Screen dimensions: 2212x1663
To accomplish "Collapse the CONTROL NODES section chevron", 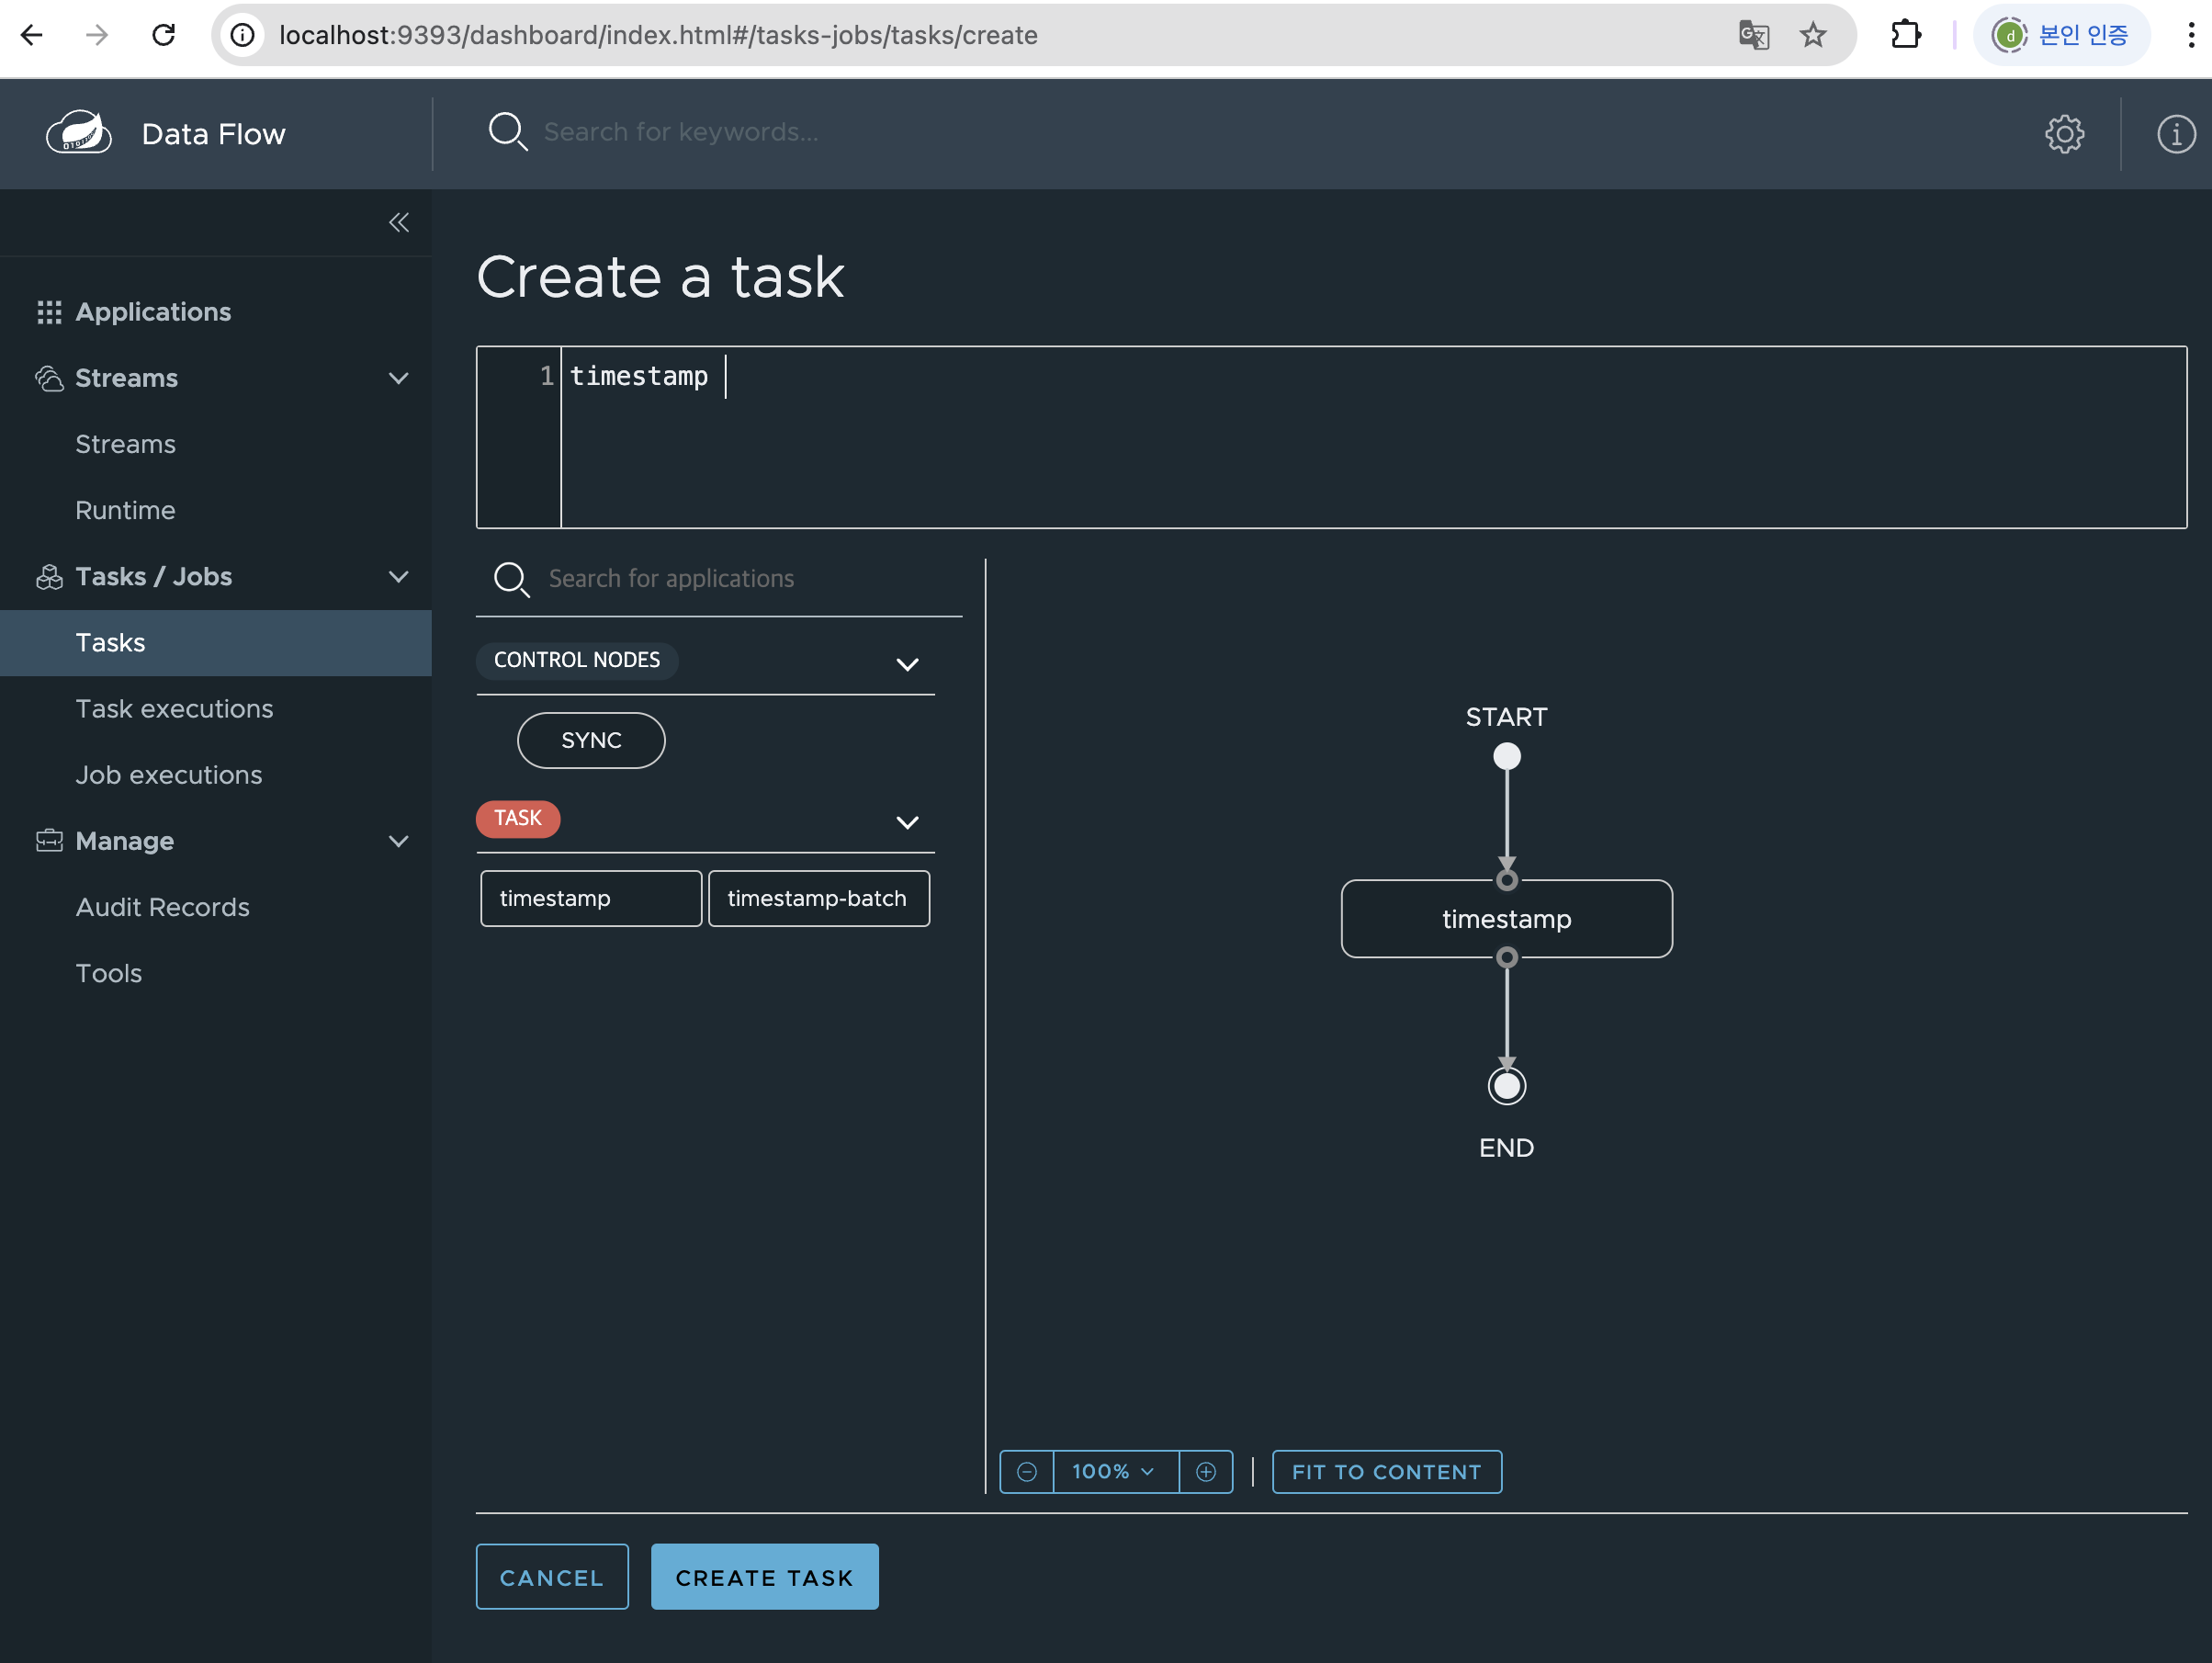I will click(x=906, y=664).
